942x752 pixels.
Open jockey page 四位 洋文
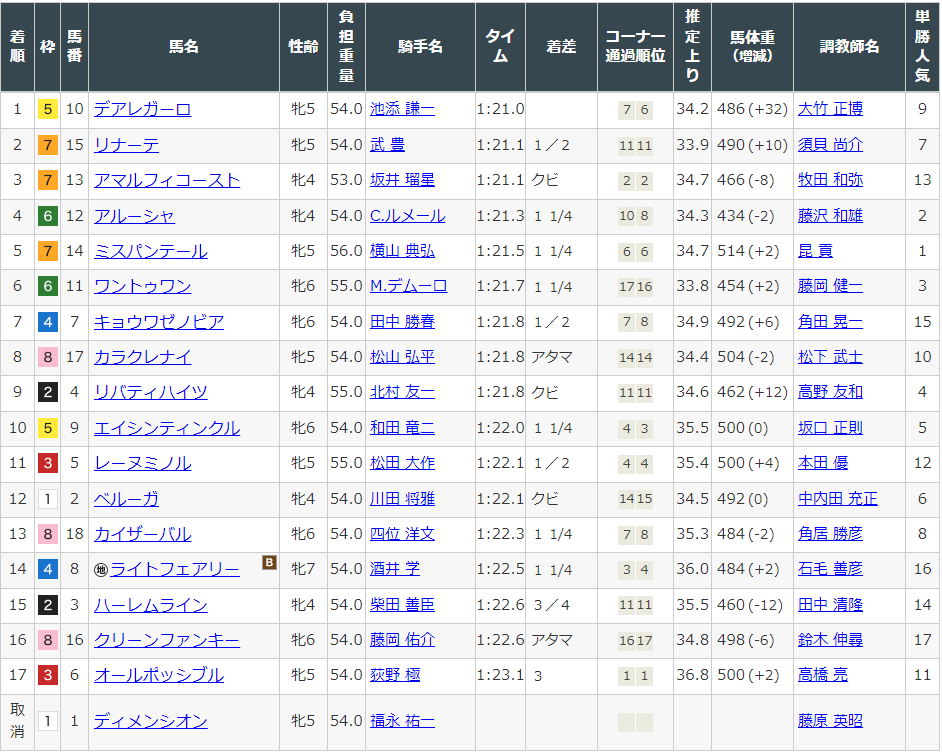(x=402, y=534)
